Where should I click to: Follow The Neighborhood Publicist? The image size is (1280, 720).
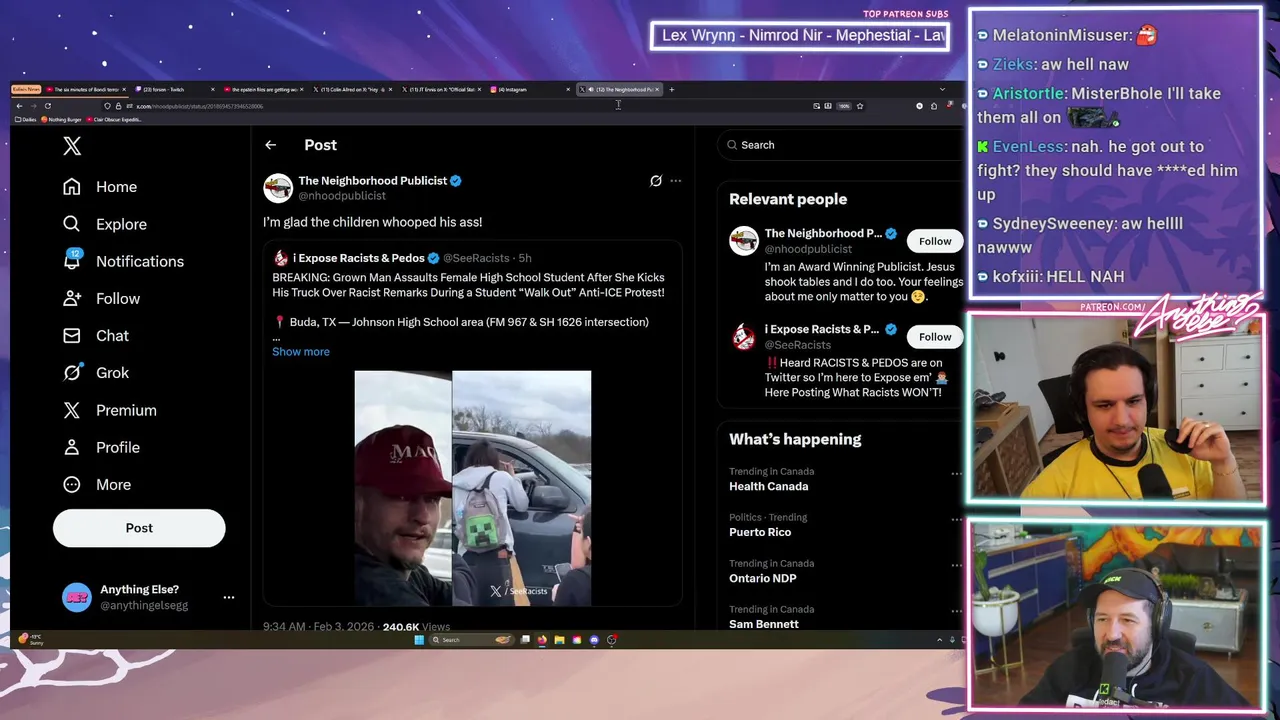935,241
